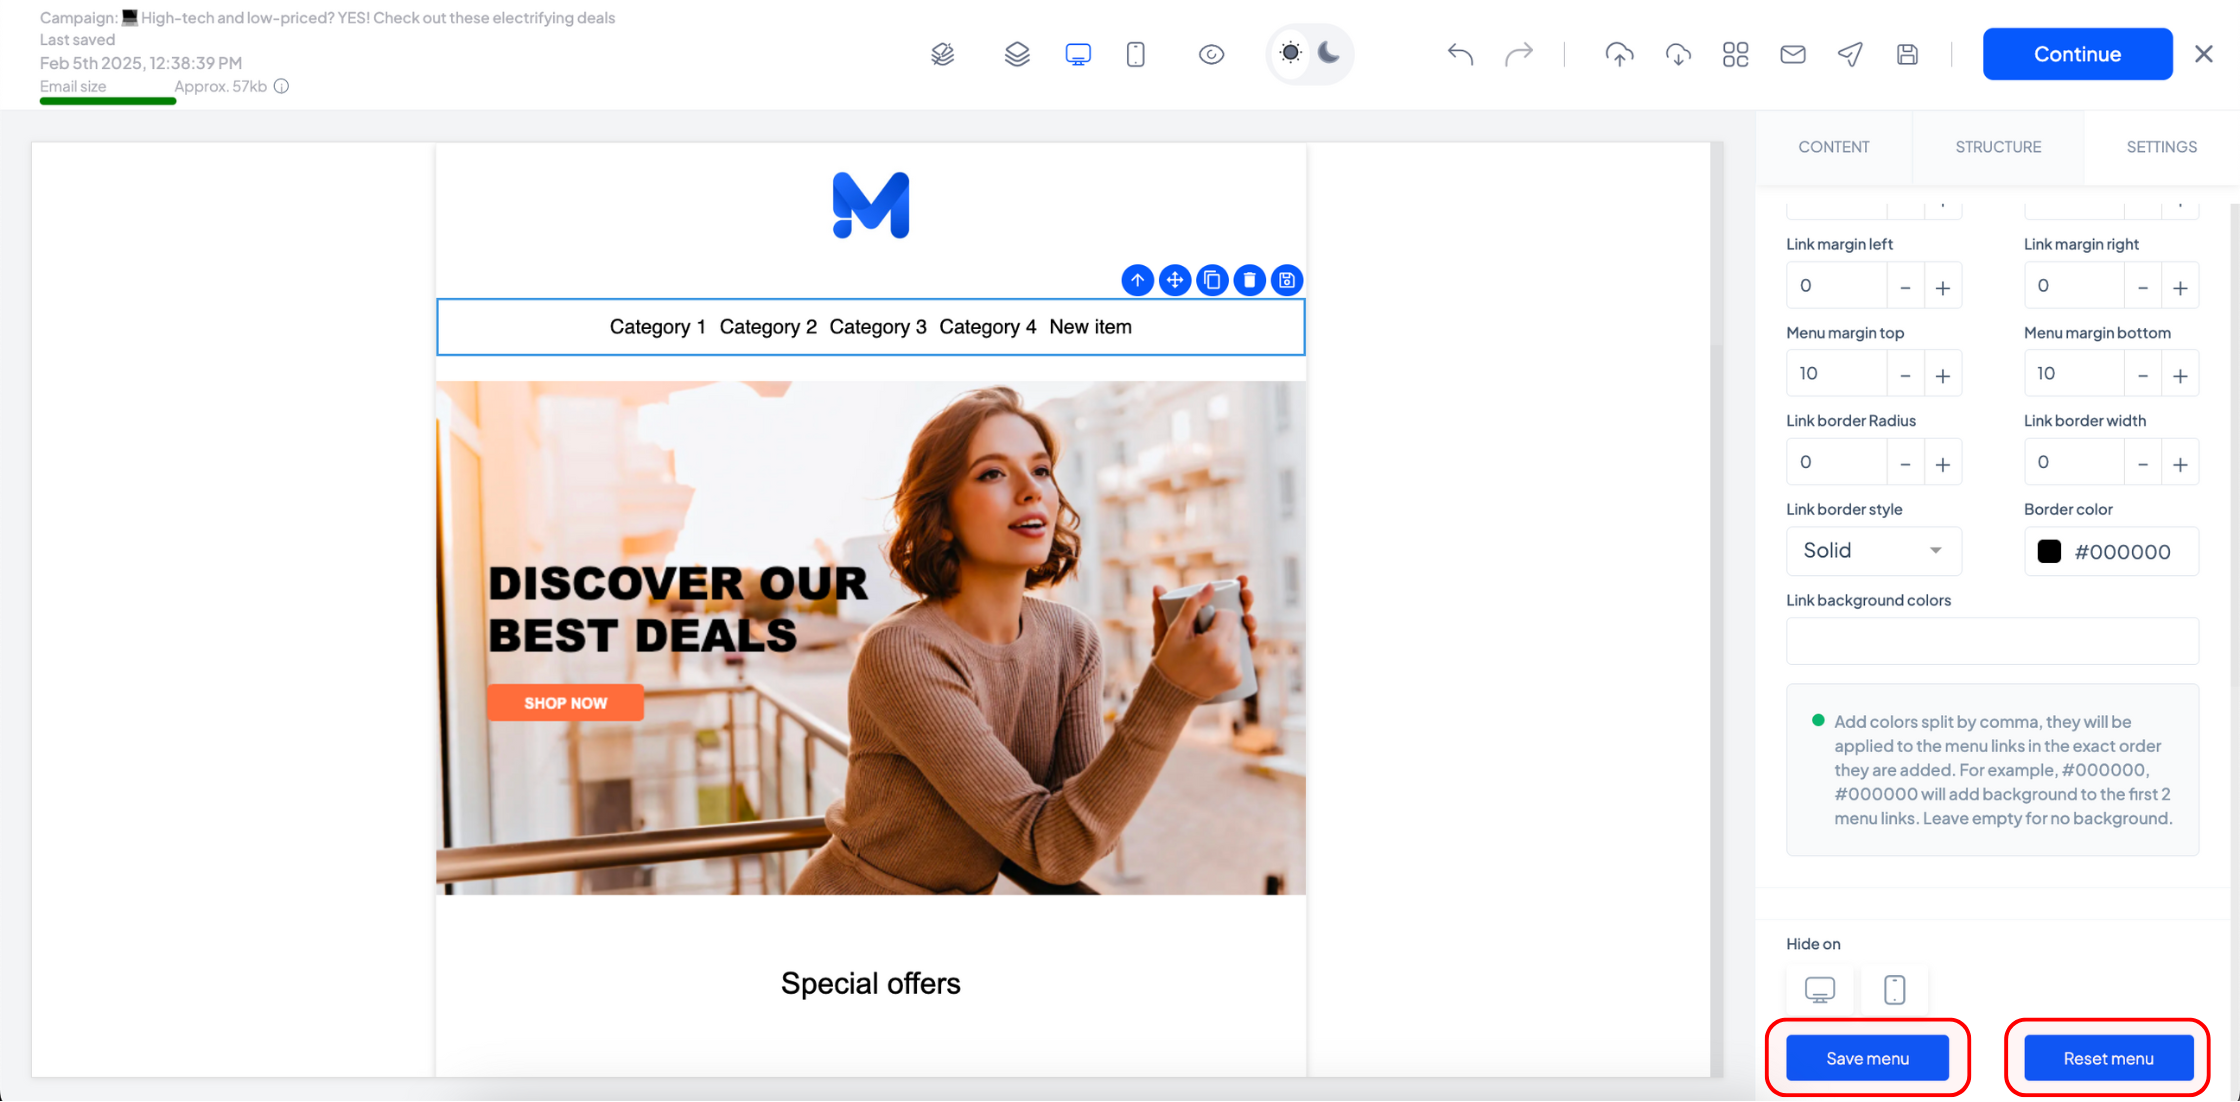This screenshot has height=1102, width=2240.
Task: Click the paper plane send icon
Action: click(1850, 54)
